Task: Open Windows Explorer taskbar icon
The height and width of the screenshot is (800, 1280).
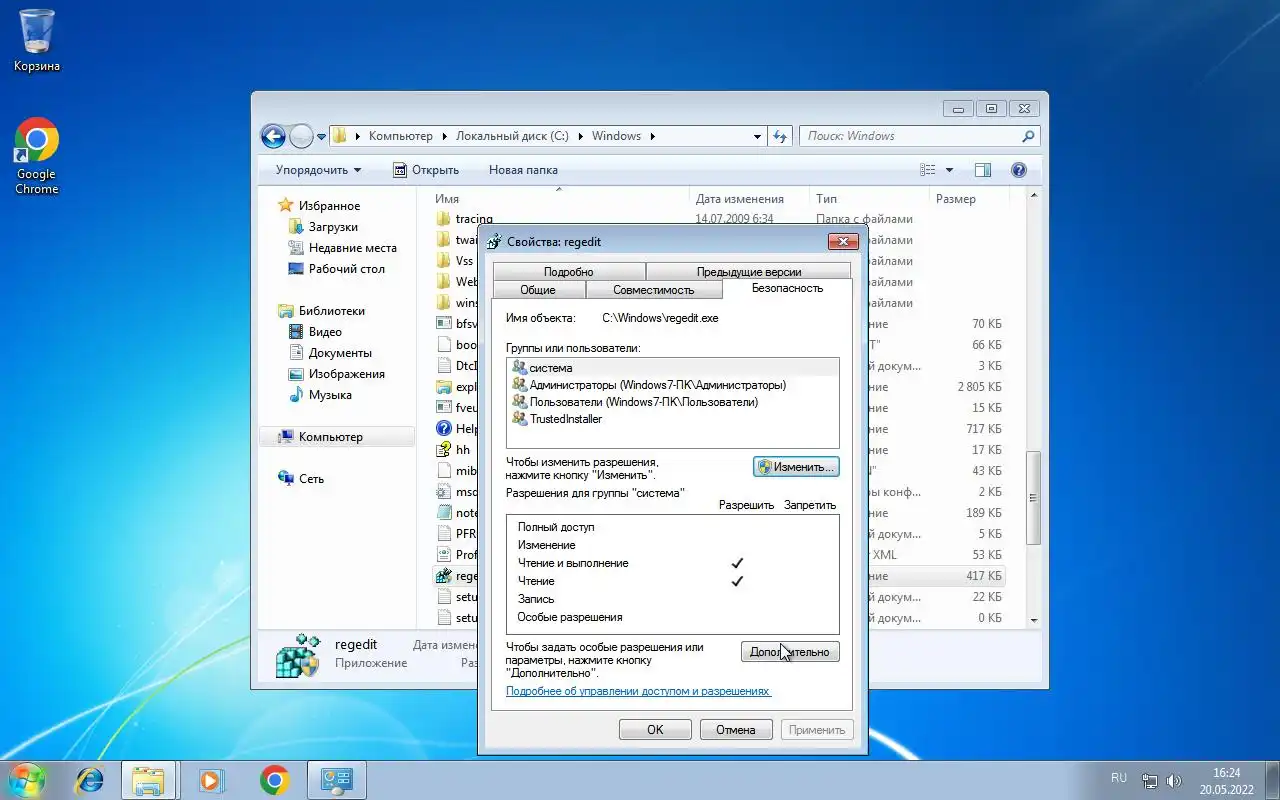Action: (149, 780)
